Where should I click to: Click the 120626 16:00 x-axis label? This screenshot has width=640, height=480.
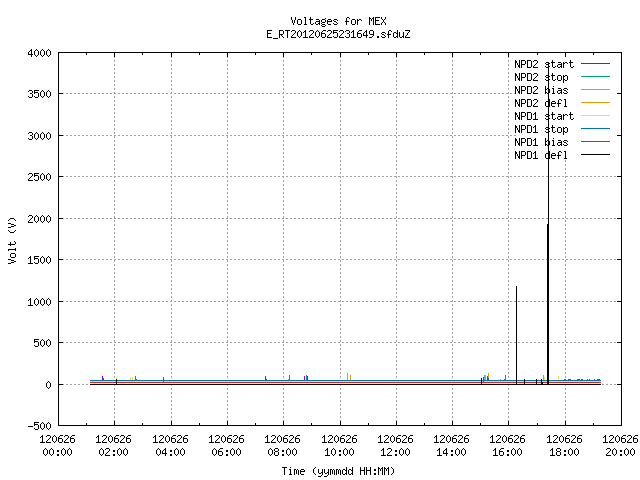point(507,446)
